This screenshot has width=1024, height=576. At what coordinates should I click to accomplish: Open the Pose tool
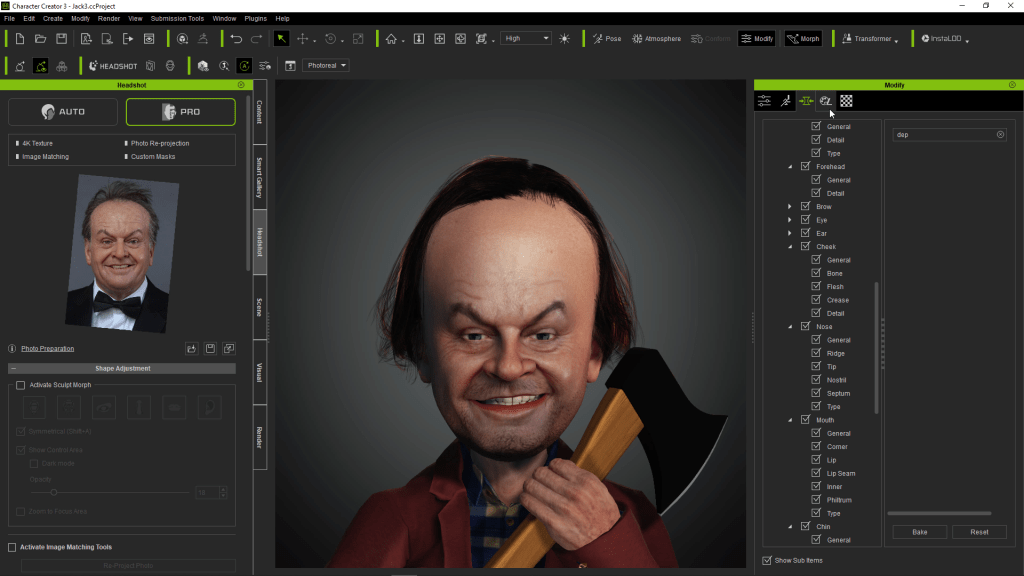coord(606,39)
